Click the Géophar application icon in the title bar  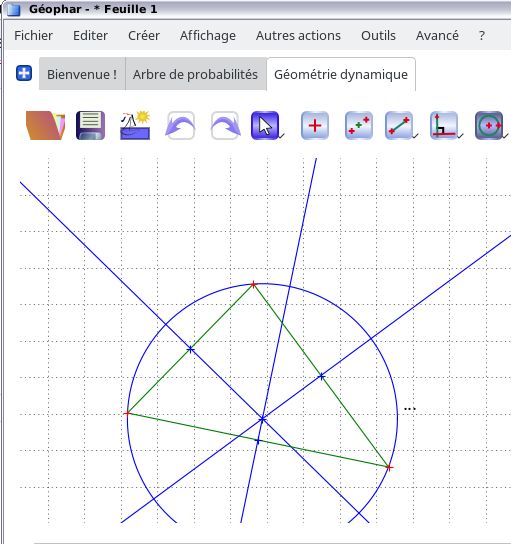14,9
